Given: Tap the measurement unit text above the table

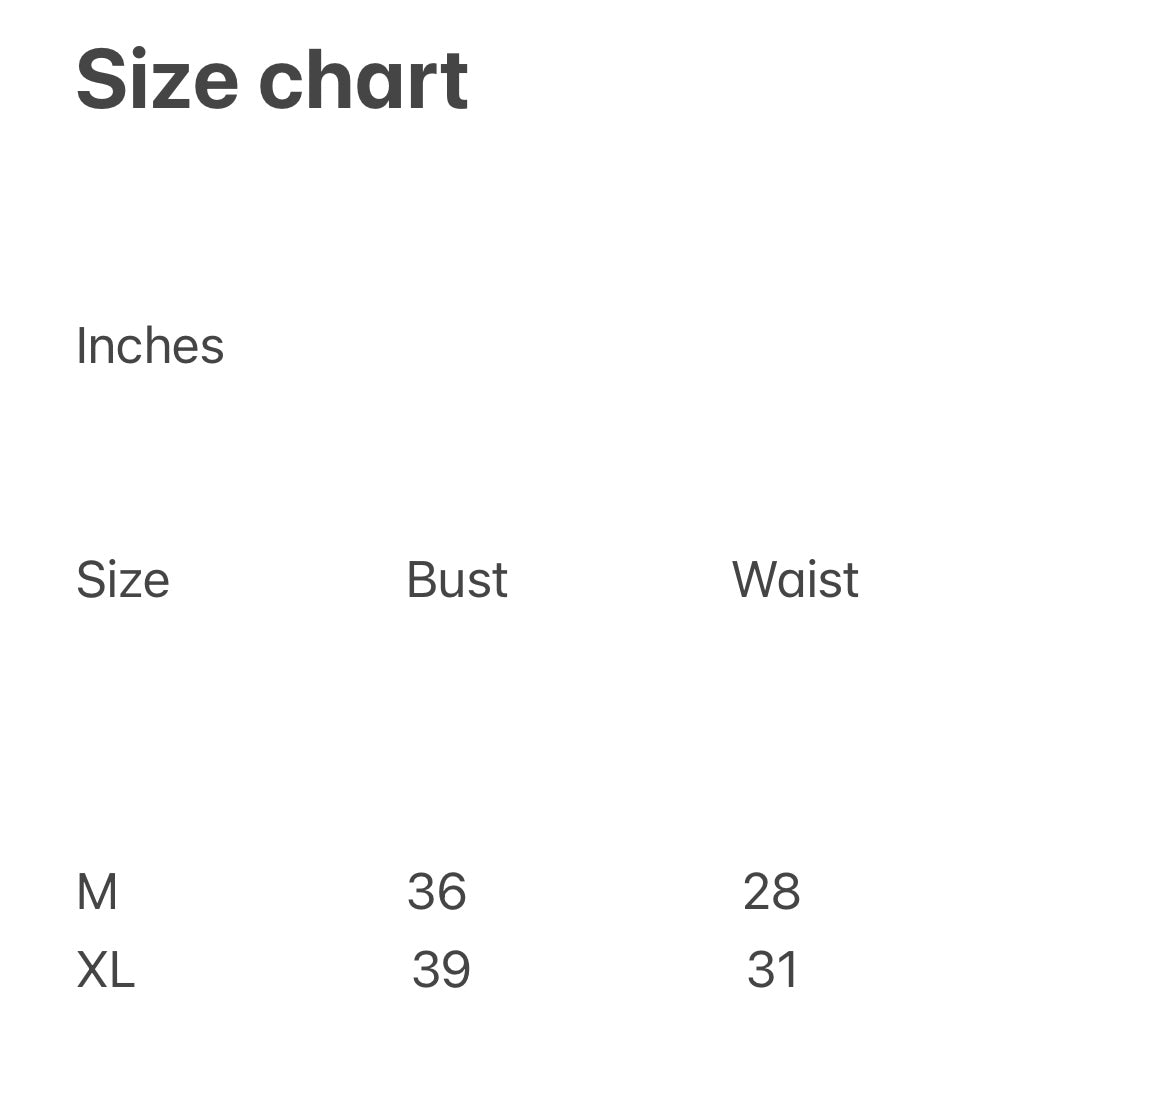Looking at the screenshot, I should [150, 346].
